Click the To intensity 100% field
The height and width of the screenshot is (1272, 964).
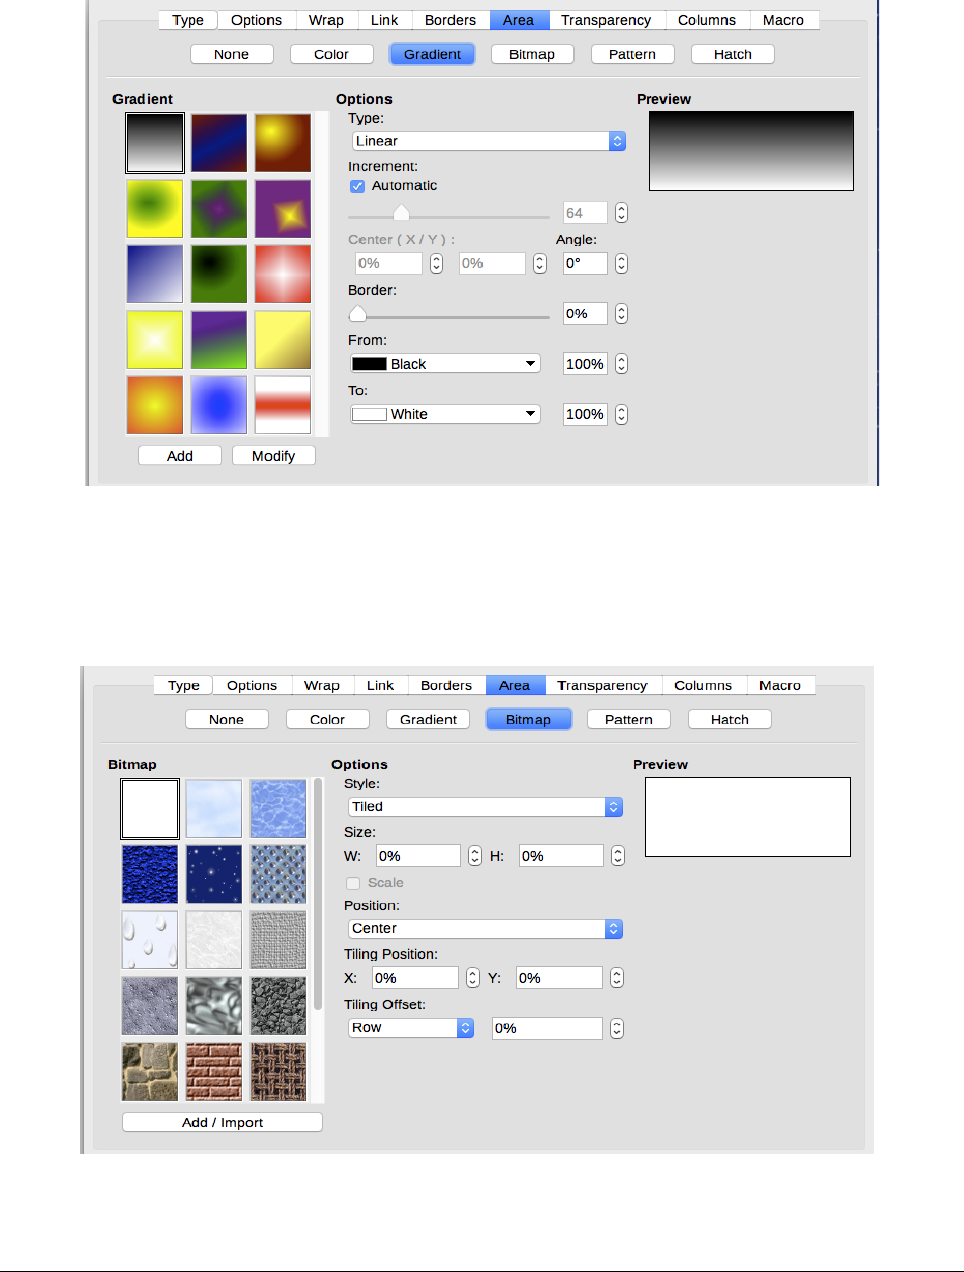point(585,414)
